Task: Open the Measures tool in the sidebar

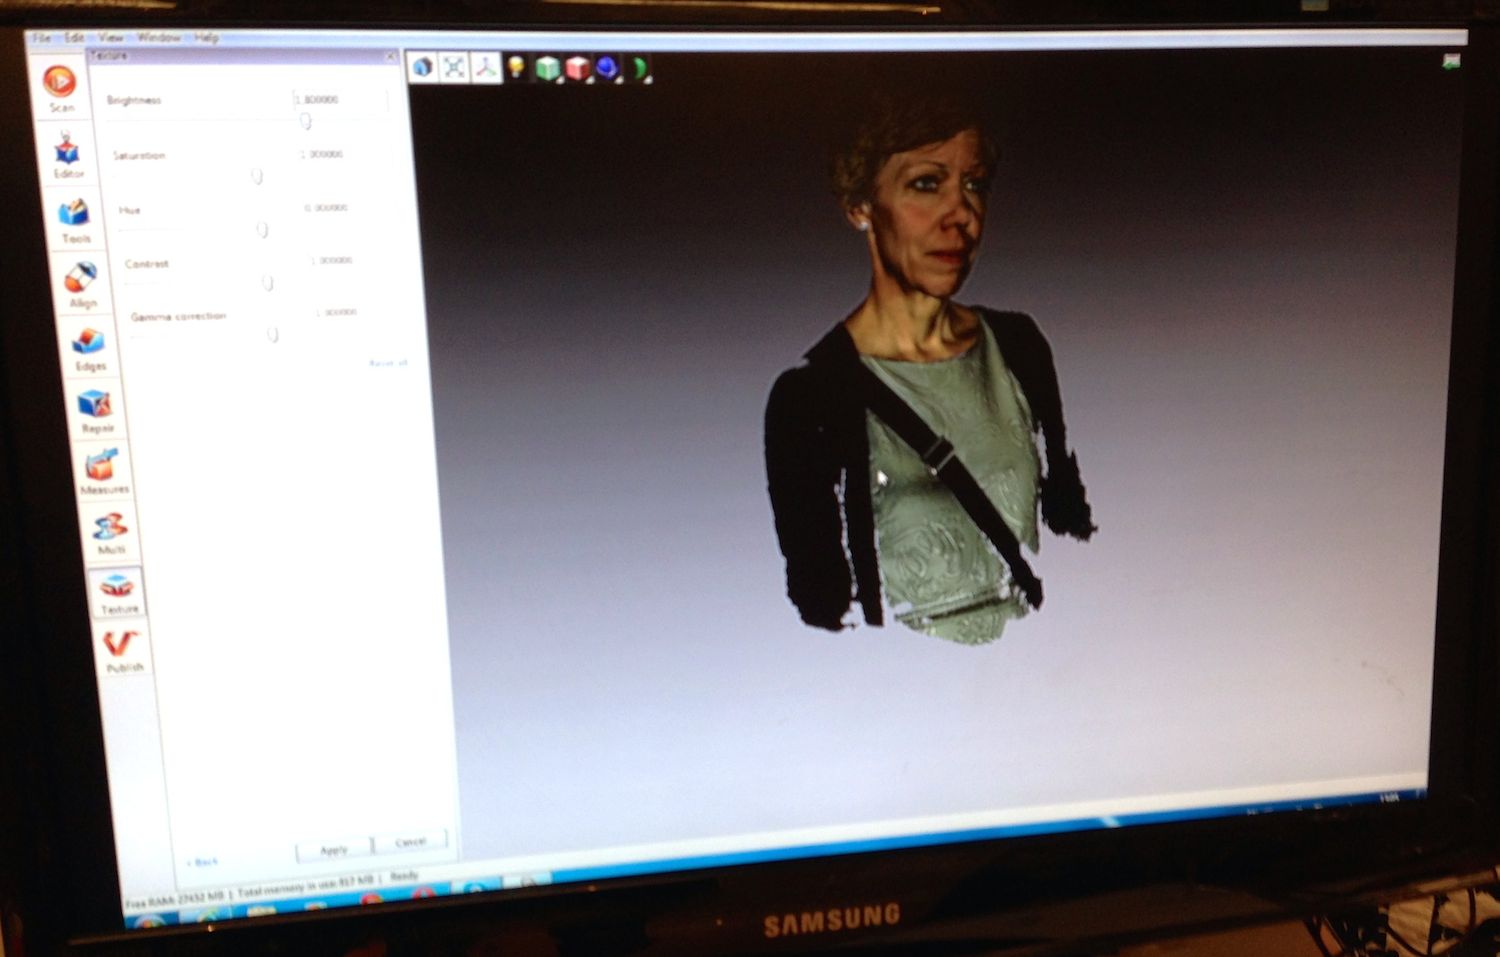Action: click(102, 470)
